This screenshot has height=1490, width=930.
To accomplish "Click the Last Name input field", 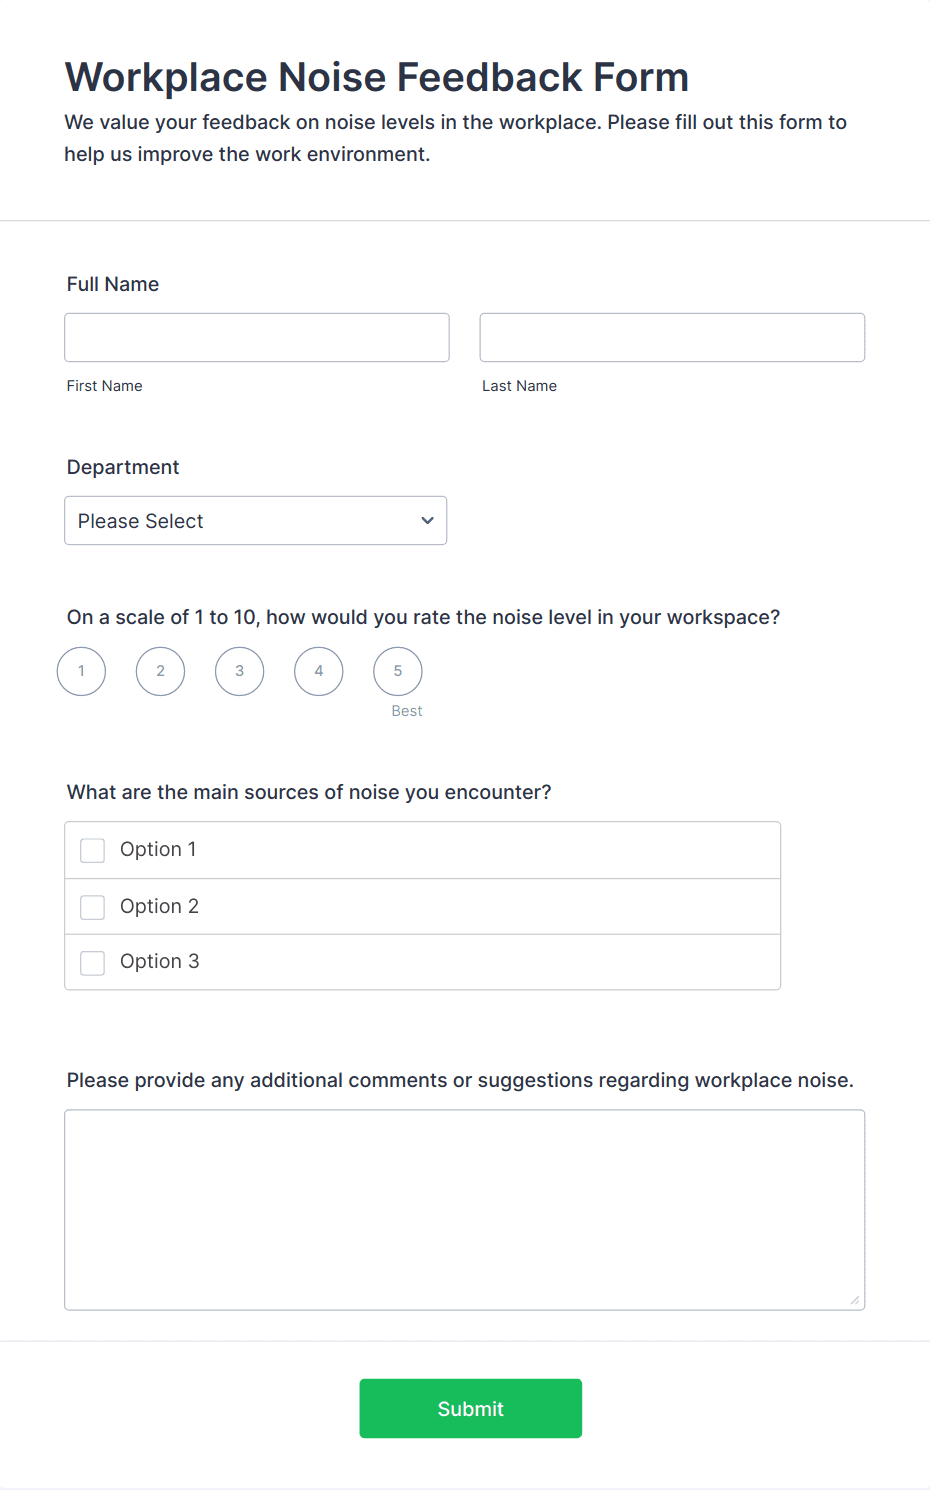I will click(x=672, y=337).
